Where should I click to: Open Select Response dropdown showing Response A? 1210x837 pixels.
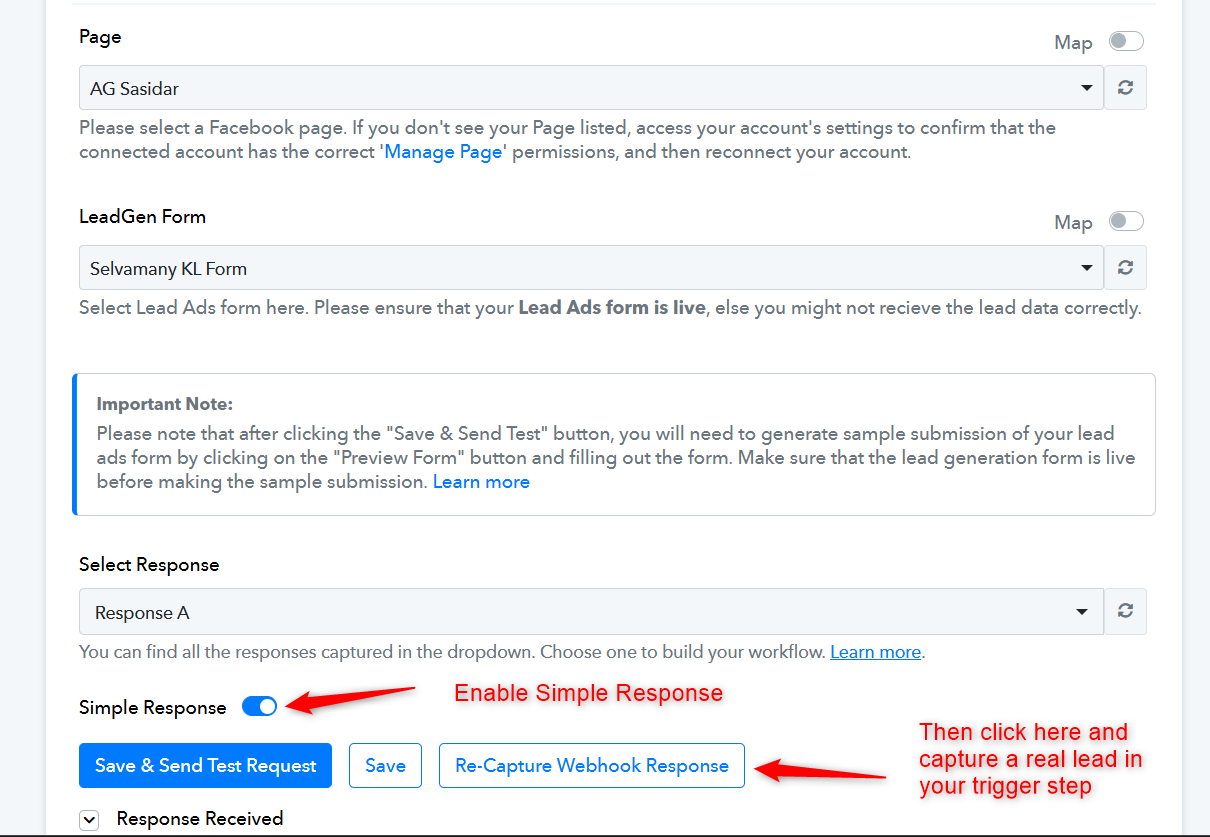pyautogui.click(x=591, y=611)
